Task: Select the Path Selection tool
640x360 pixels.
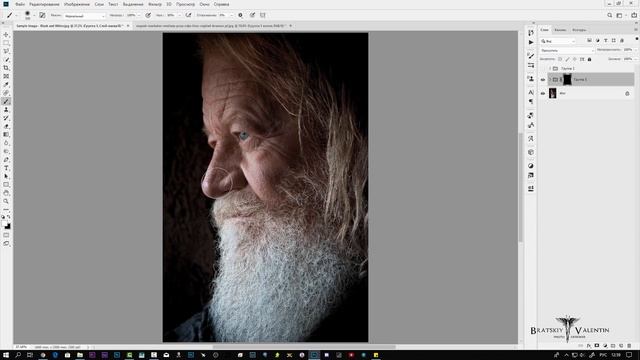Action: (6, 176)
